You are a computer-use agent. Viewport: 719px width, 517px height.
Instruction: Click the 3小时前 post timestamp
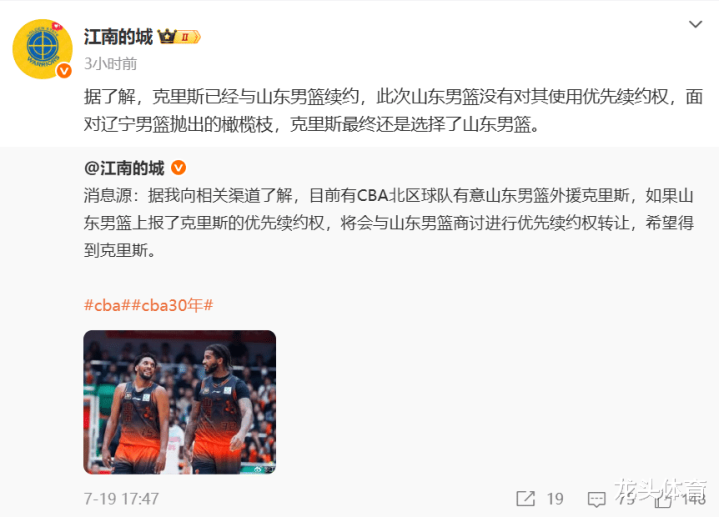tap(111, 64)
